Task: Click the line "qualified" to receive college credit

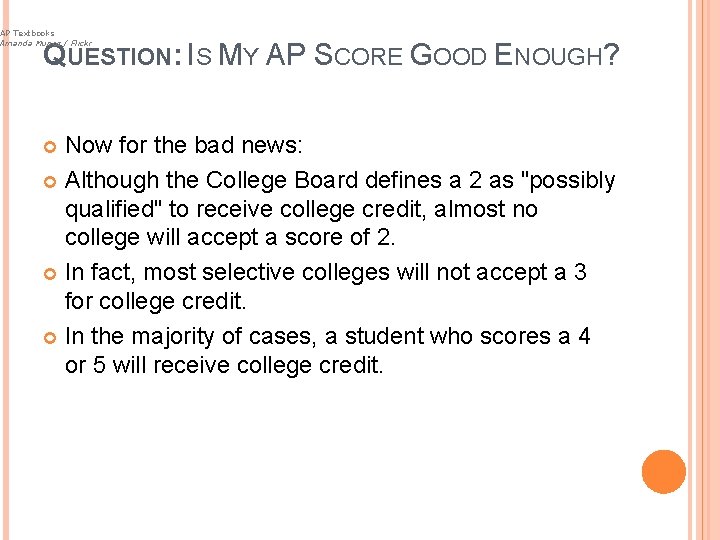Action: (x=301, y=210)
